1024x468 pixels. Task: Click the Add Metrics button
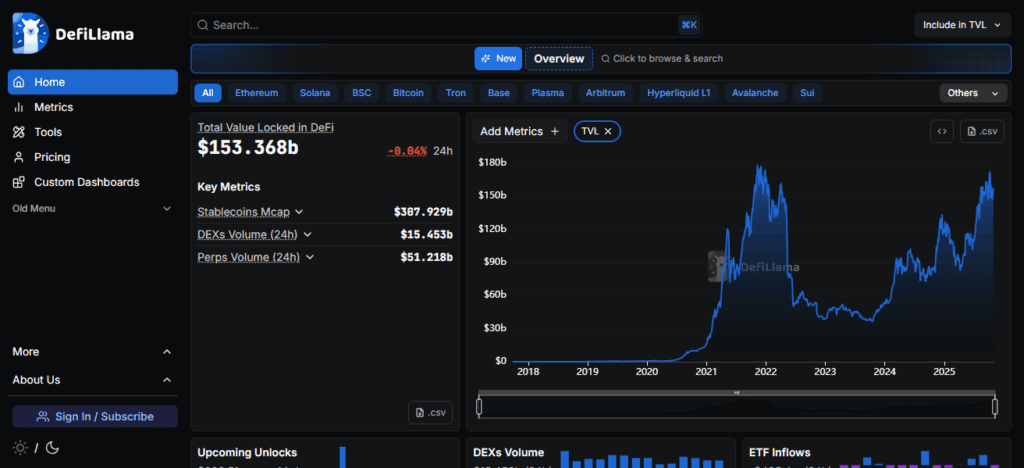(518, 131)
